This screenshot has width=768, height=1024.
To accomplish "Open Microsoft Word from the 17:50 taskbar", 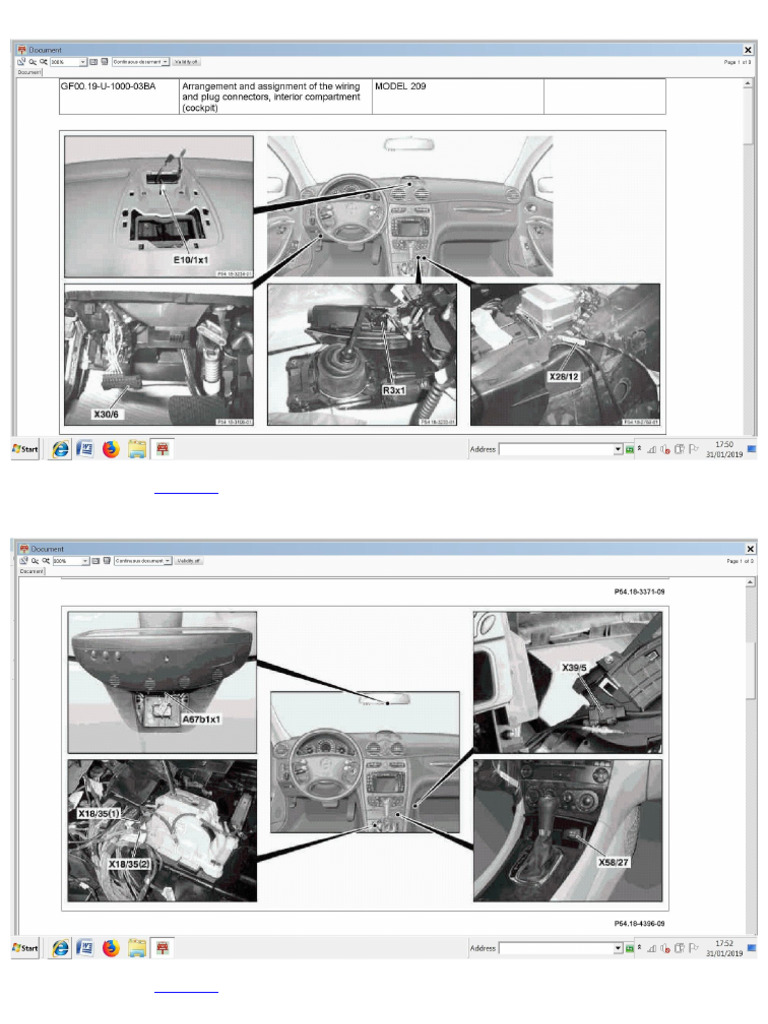I will point(85,449).
